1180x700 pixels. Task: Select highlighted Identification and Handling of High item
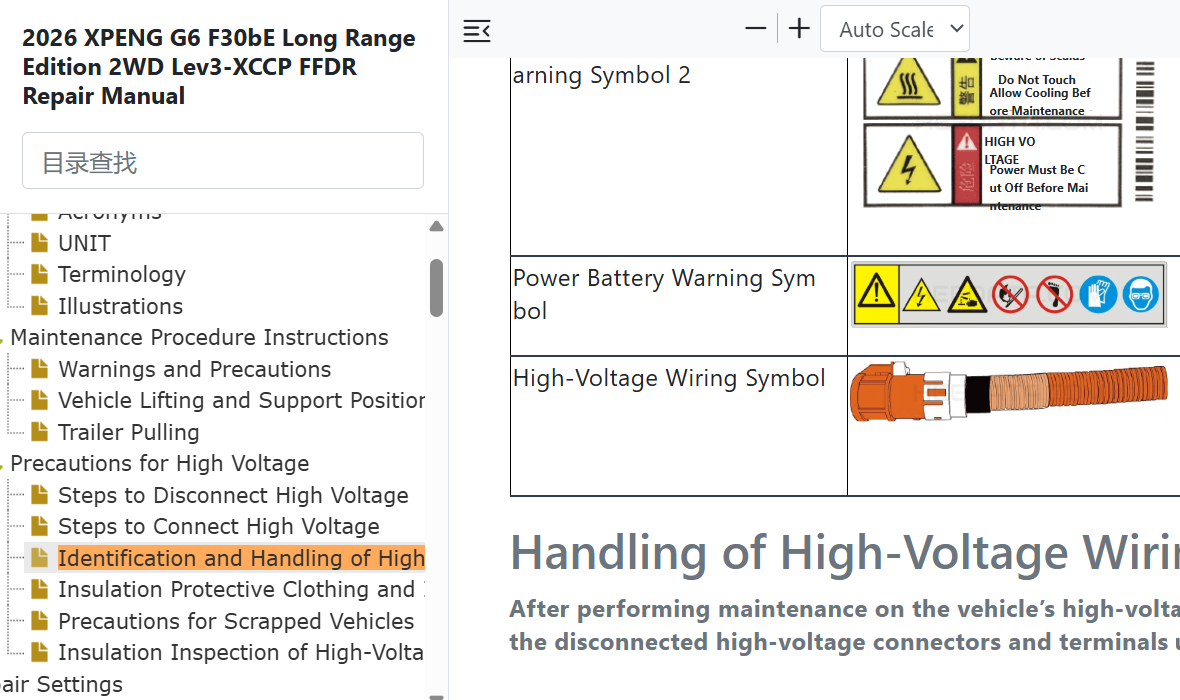pos(242,558)
